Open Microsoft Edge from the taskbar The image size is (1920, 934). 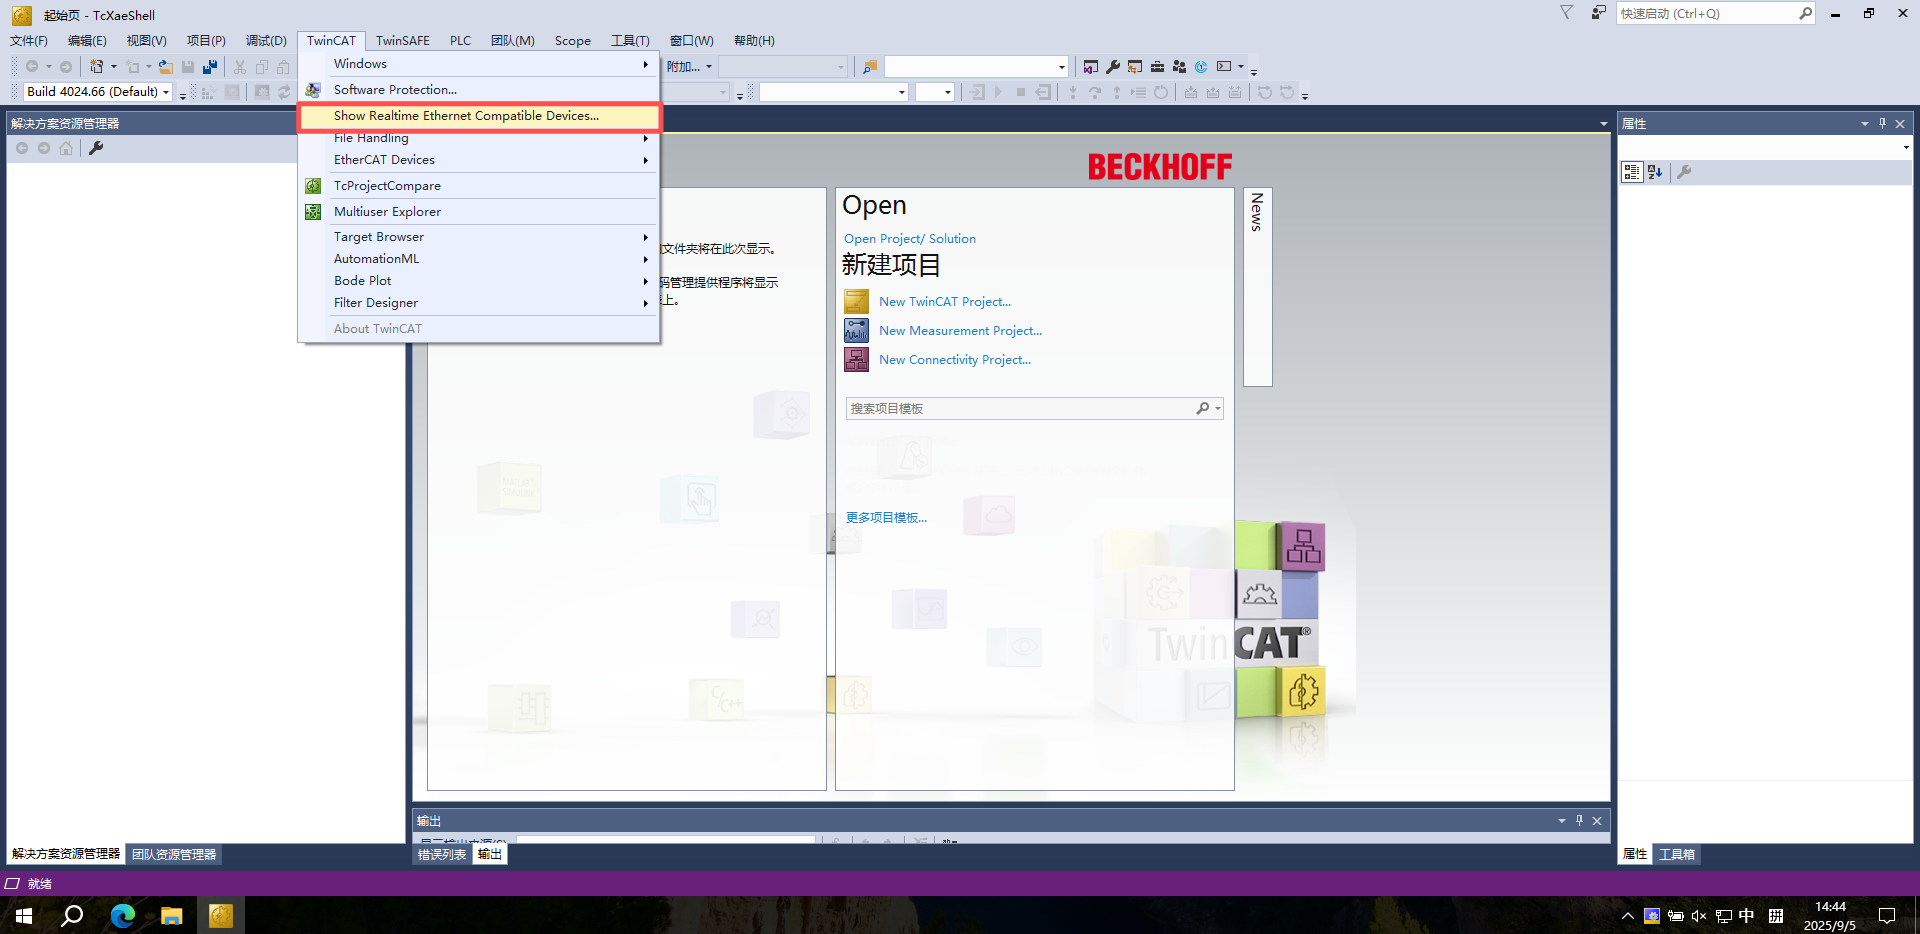click(x=123, y=915)
